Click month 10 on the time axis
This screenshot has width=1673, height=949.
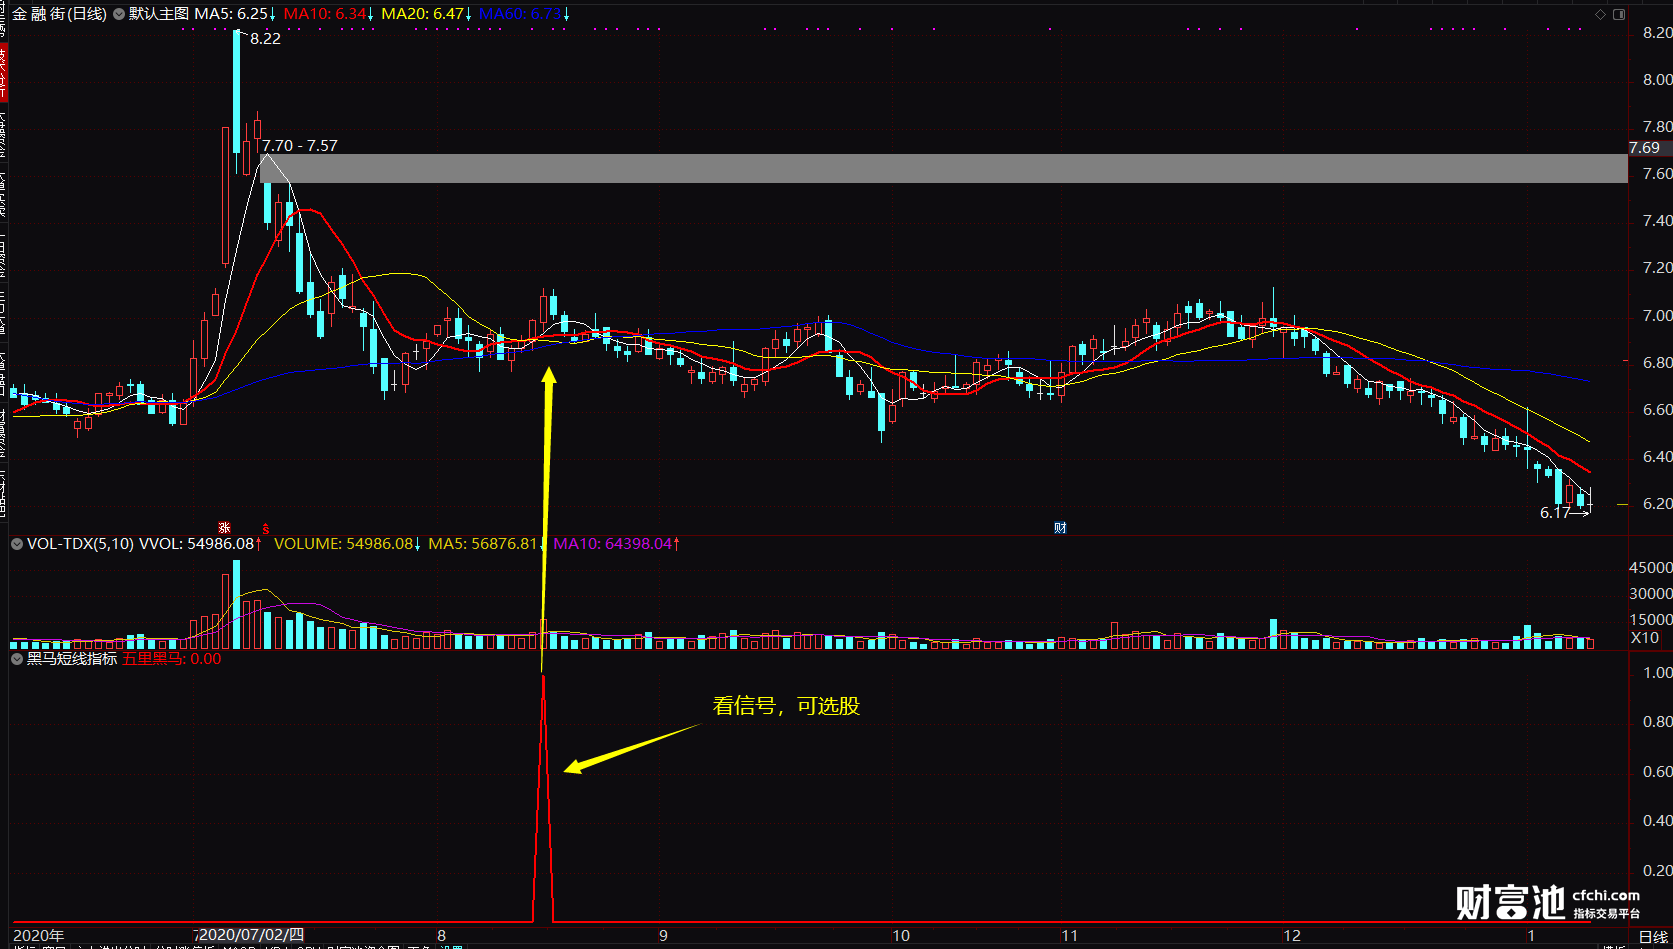pyautogui.click(x=901, y=936)
